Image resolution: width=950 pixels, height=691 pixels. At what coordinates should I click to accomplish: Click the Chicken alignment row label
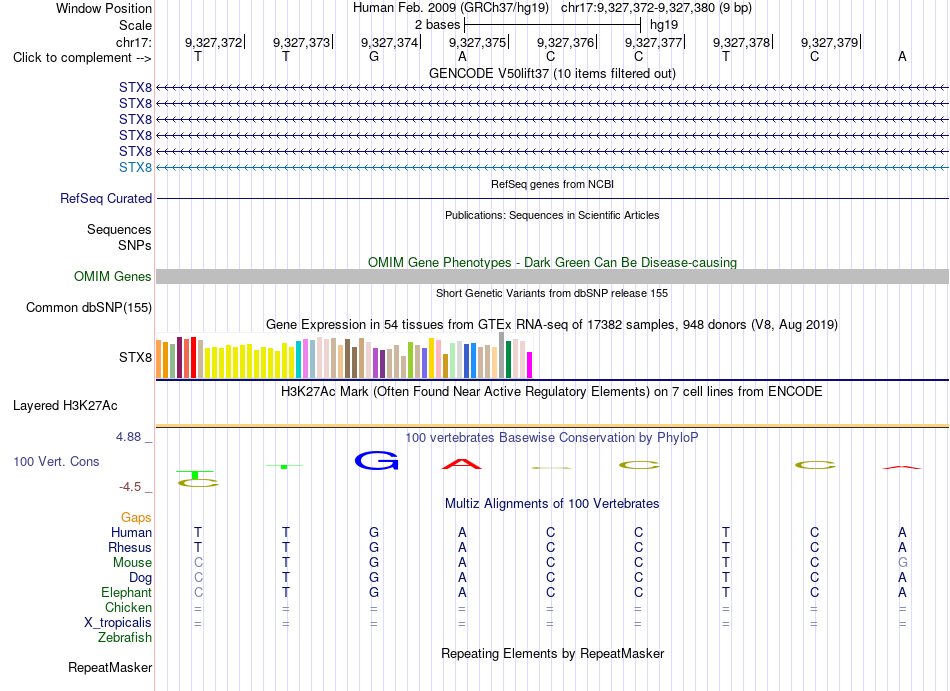point(128,607)
